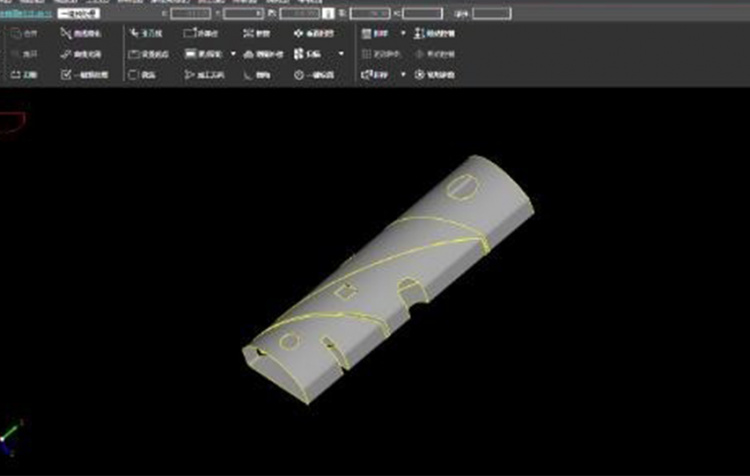Image resolution: width=750 pixels, height=476 pixels.
Task: Uncheck the ticked checkbox in the toolbar
Action: click(66, 75)
